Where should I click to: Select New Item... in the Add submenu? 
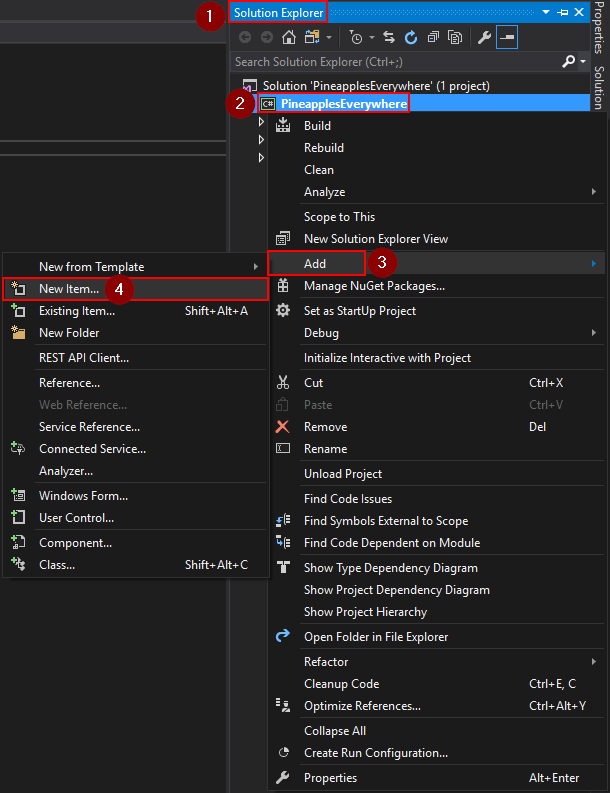tap(69, 289)
